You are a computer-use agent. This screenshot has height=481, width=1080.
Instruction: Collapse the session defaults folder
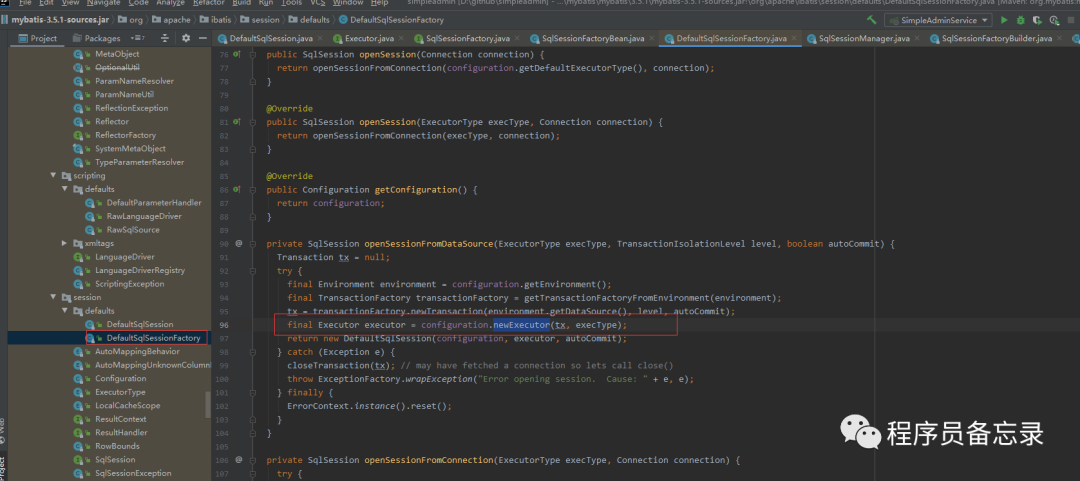point(65,311)
